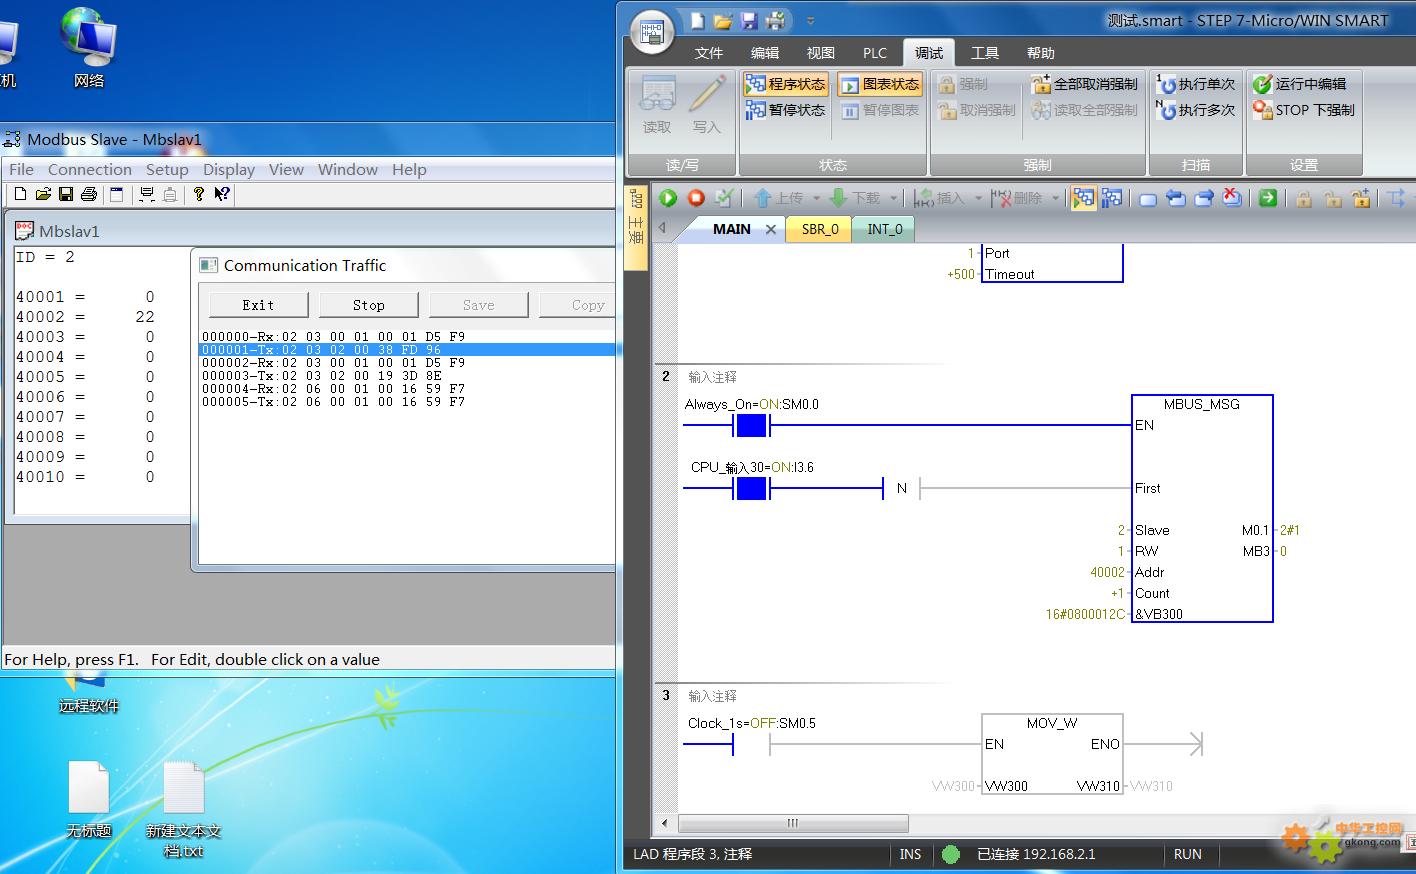This screenshot has height=874, width=1416.
Task: Open the PLC ribbon tab
Action: (x=875, y=53)
